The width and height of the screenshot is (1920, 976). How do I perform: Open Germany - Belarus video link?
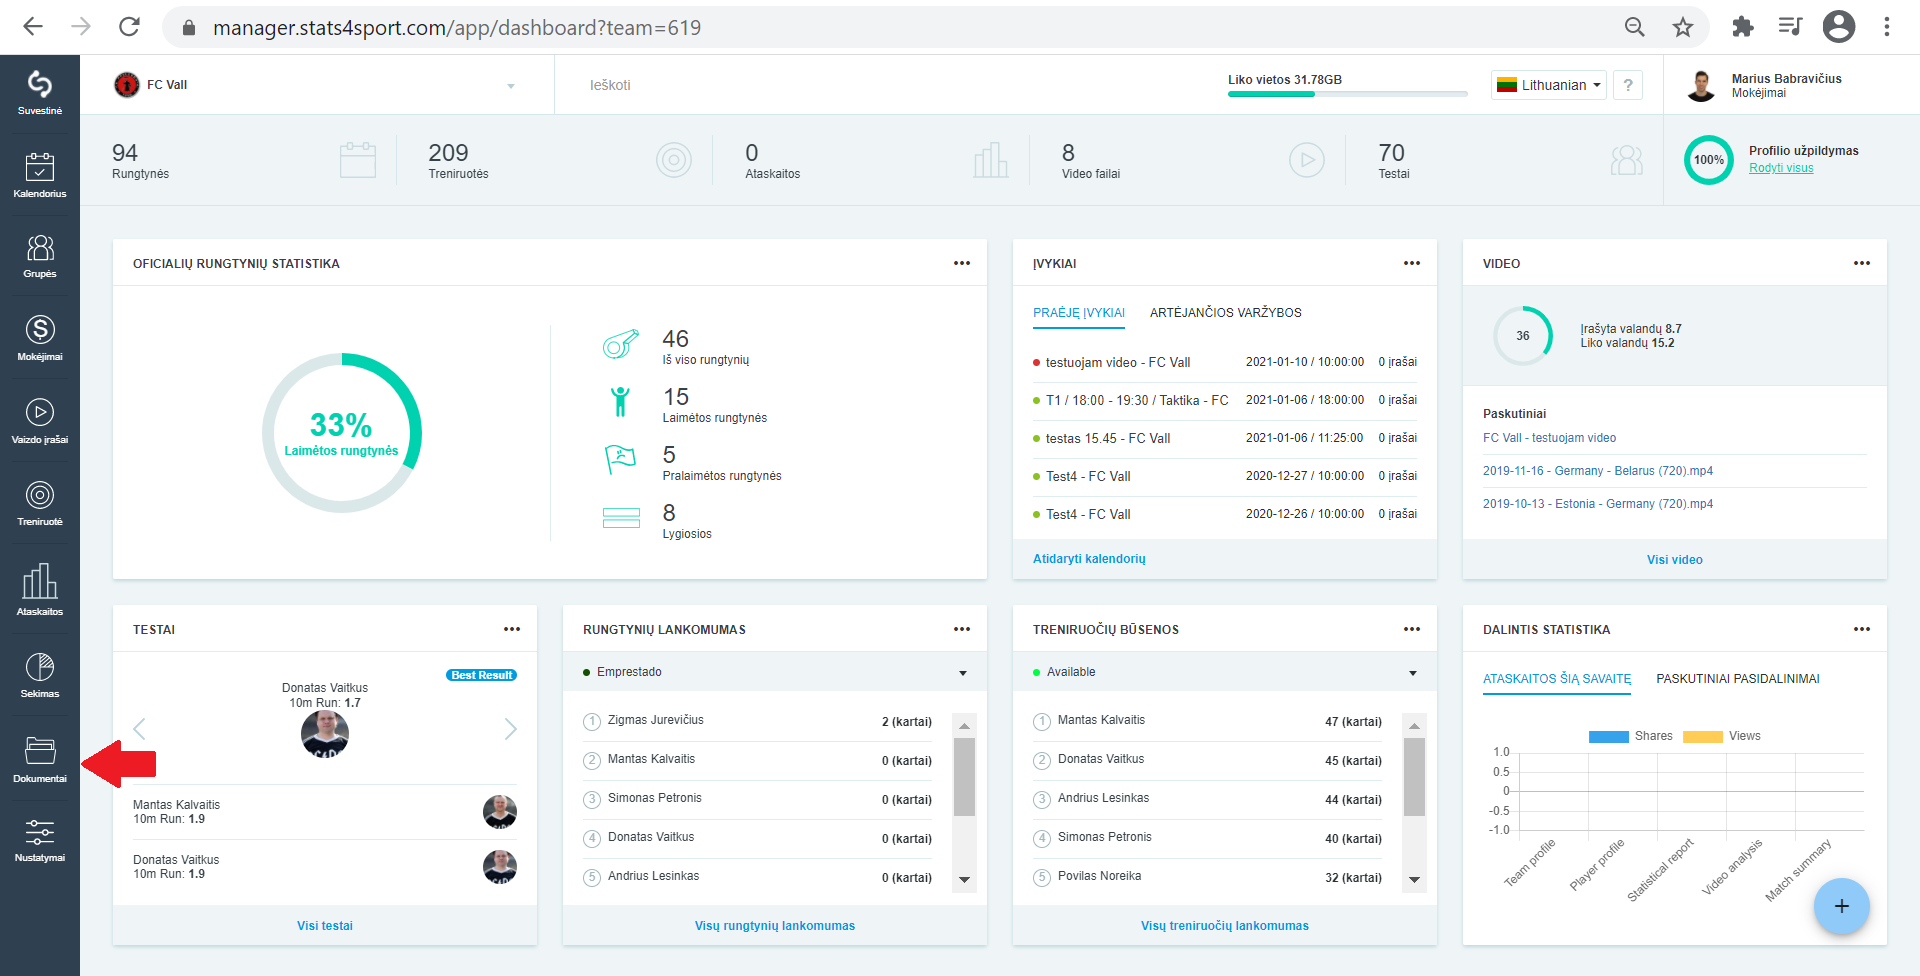[x=1597, y=471]
